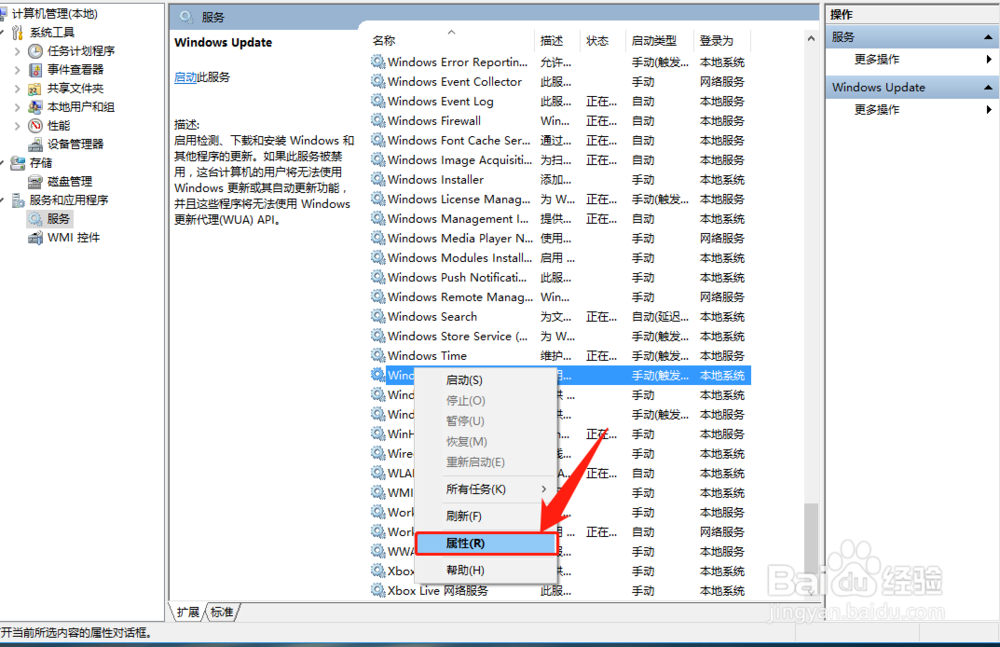Click gear icon of Windows Error Reporting
The width and height of the screenshot is (1000, 647).
pyautogui.click(x=378, y=61)
